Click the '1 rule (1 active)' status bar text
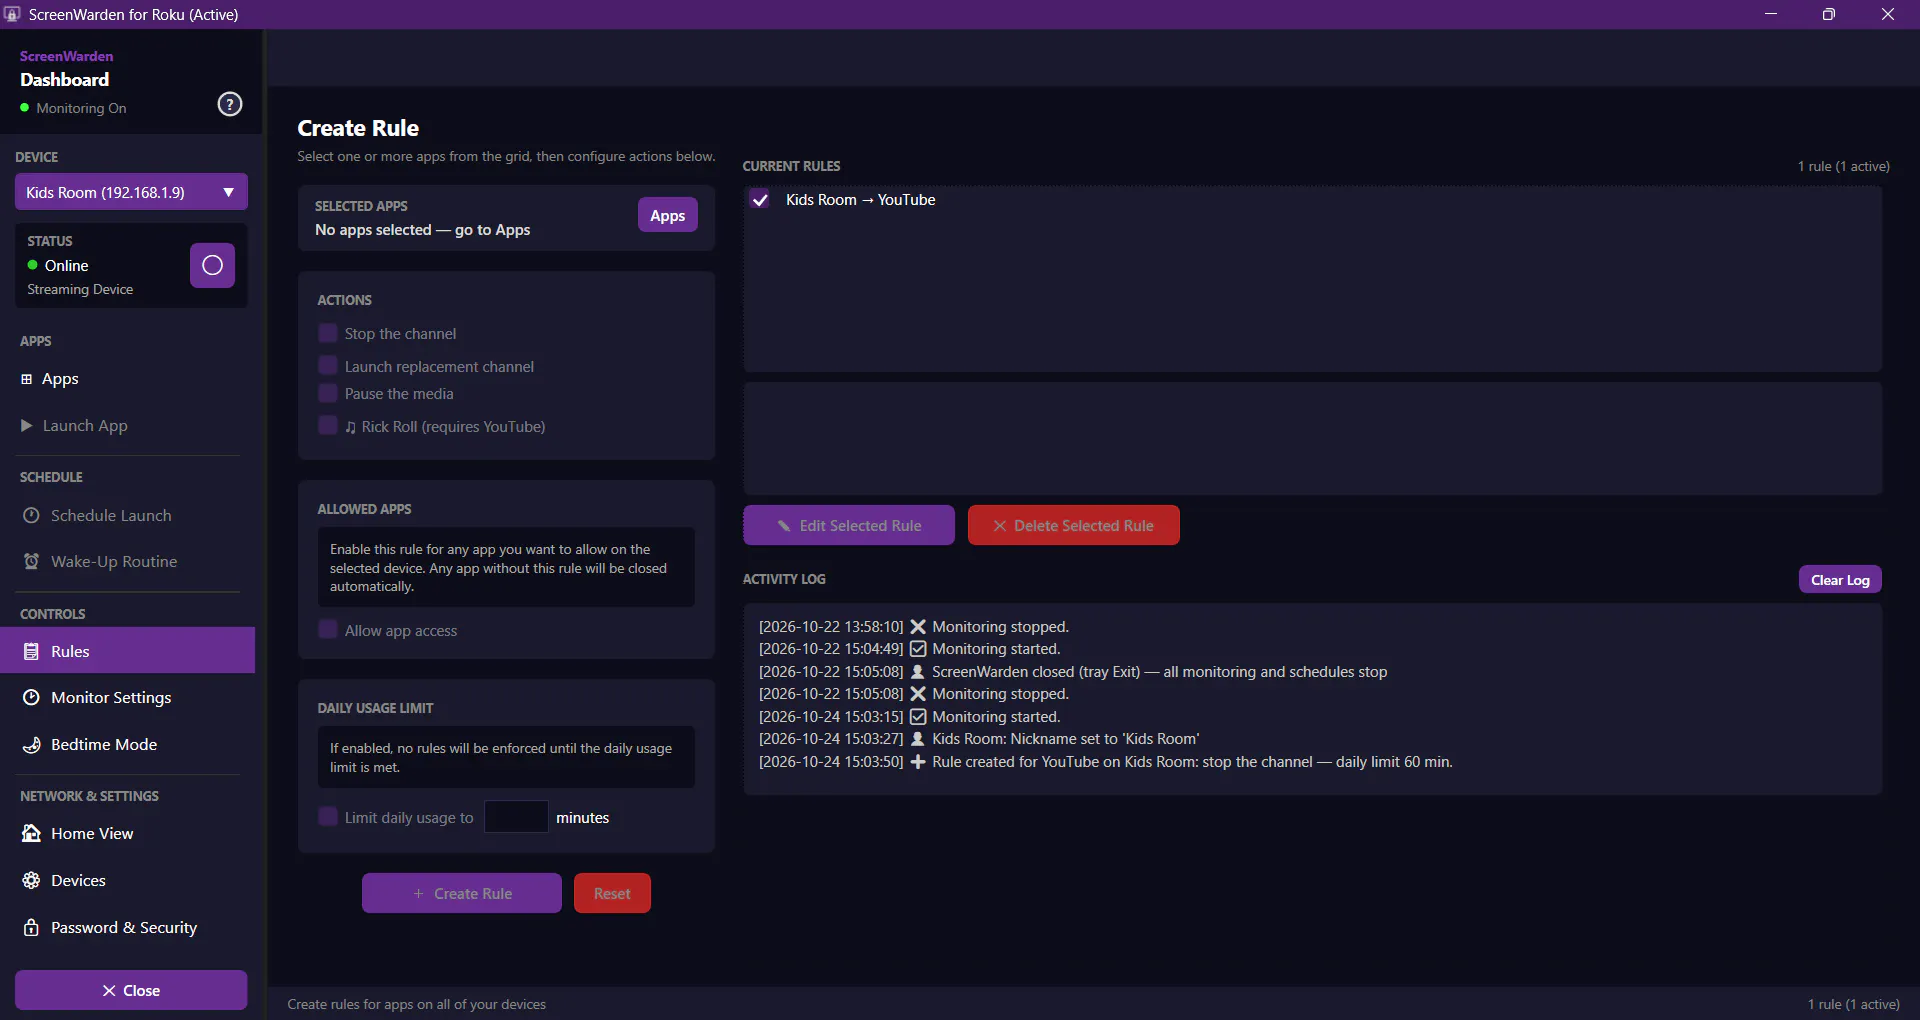Screen dimensions: 1920x1020 (1854, 1004)
